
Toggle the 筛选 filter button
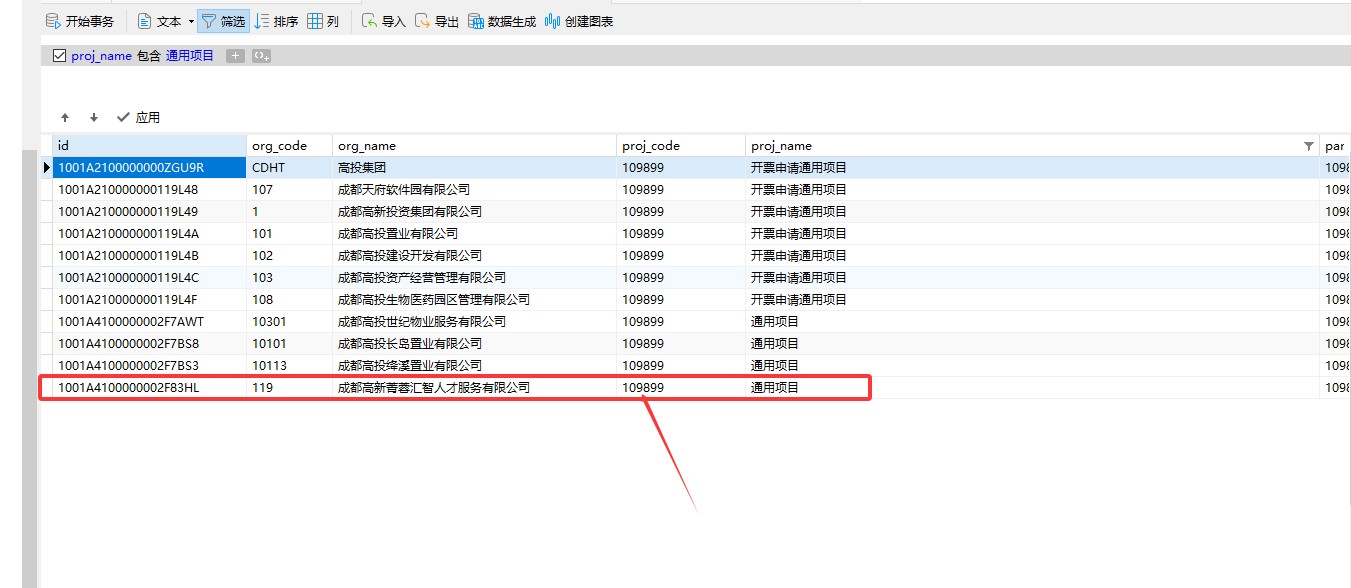pyautogui.click(x=223, y=21)
